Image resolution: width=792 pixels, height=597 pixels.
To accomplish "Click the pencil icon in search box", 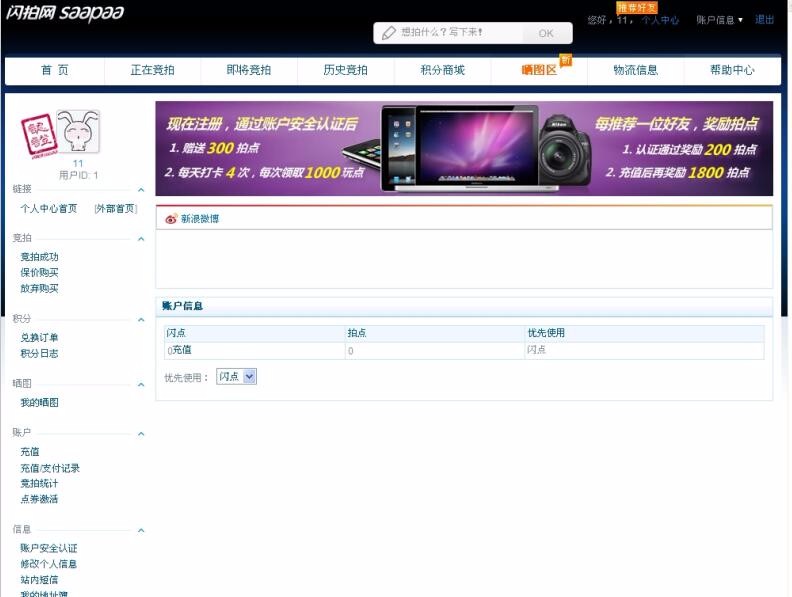I will (388, 33).
